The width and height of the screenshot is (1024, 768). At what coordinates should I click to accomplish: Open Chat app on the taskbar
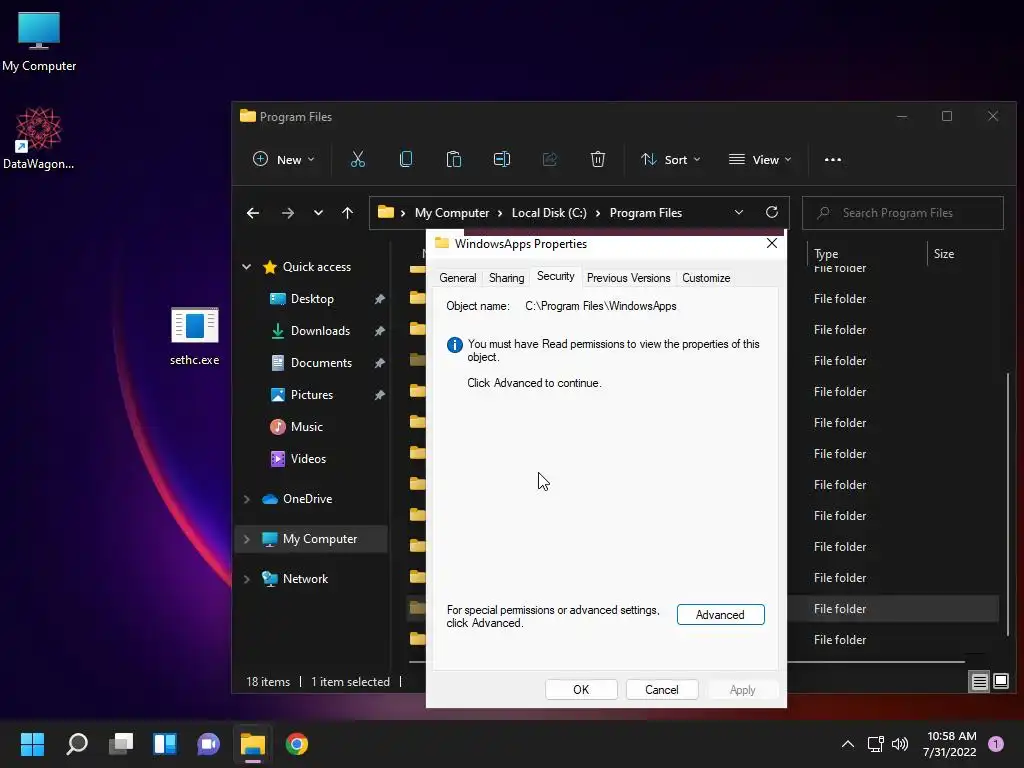(x=208, y=744)
